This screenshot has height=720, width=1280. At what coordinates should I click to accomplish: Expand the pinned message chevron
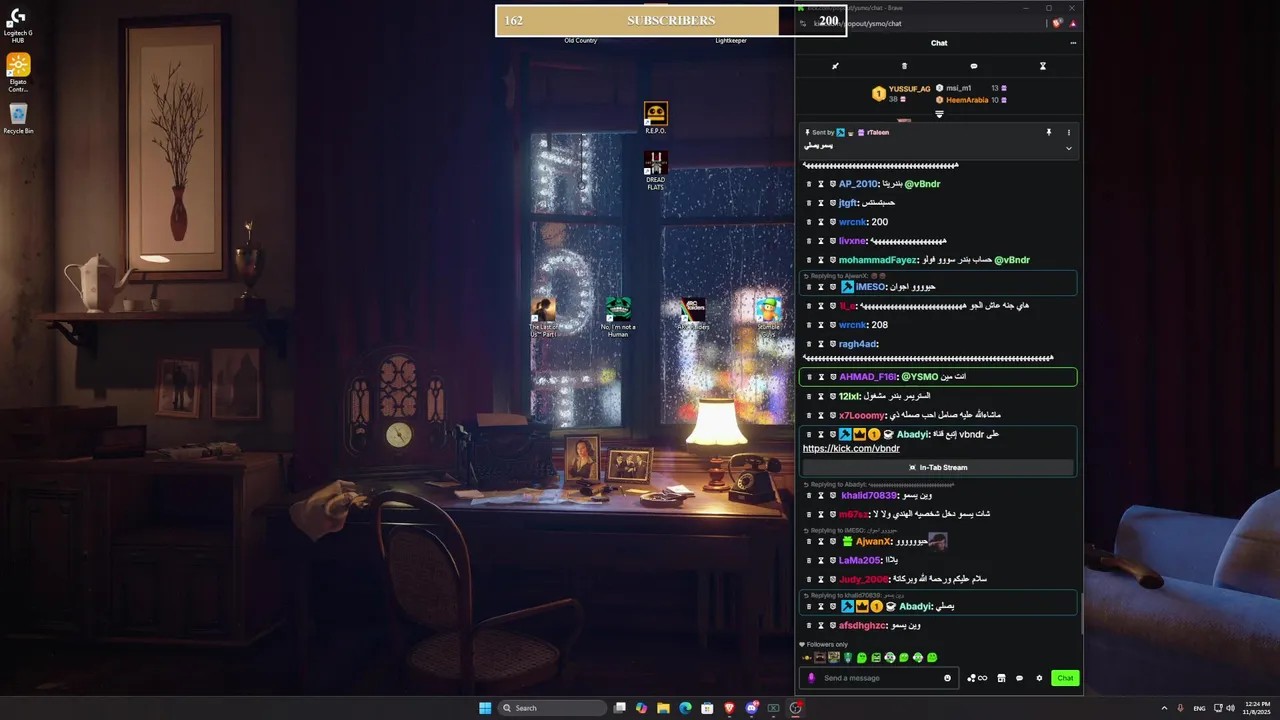click(1068, 148)
